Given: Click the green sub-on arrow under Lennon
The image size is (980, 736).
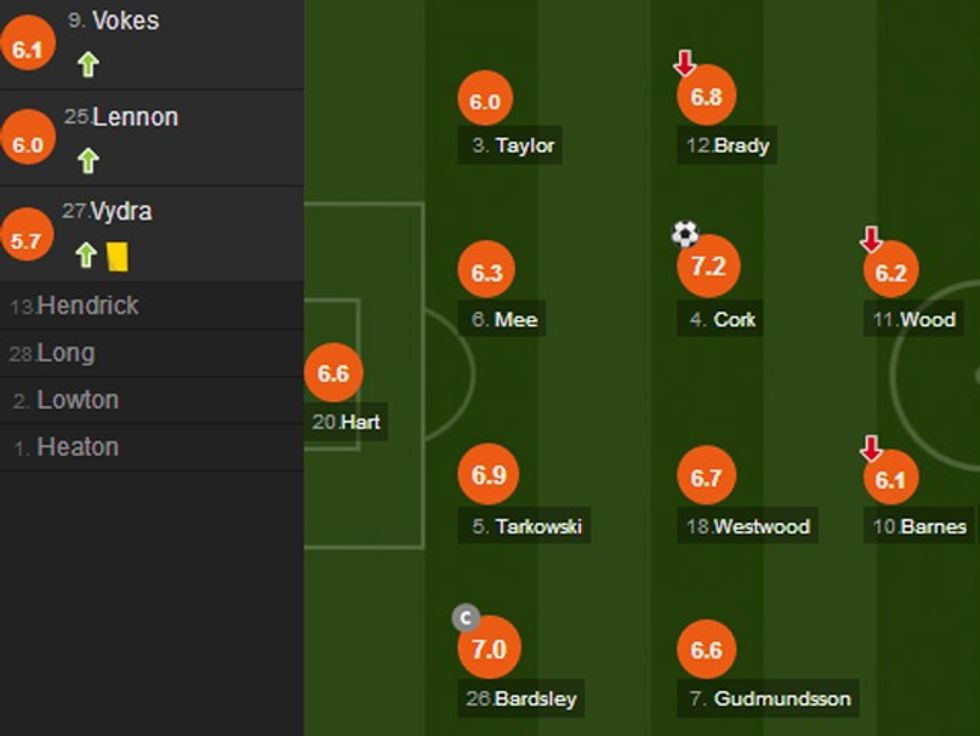Looking at the screenshot, I should pos(88,160).
